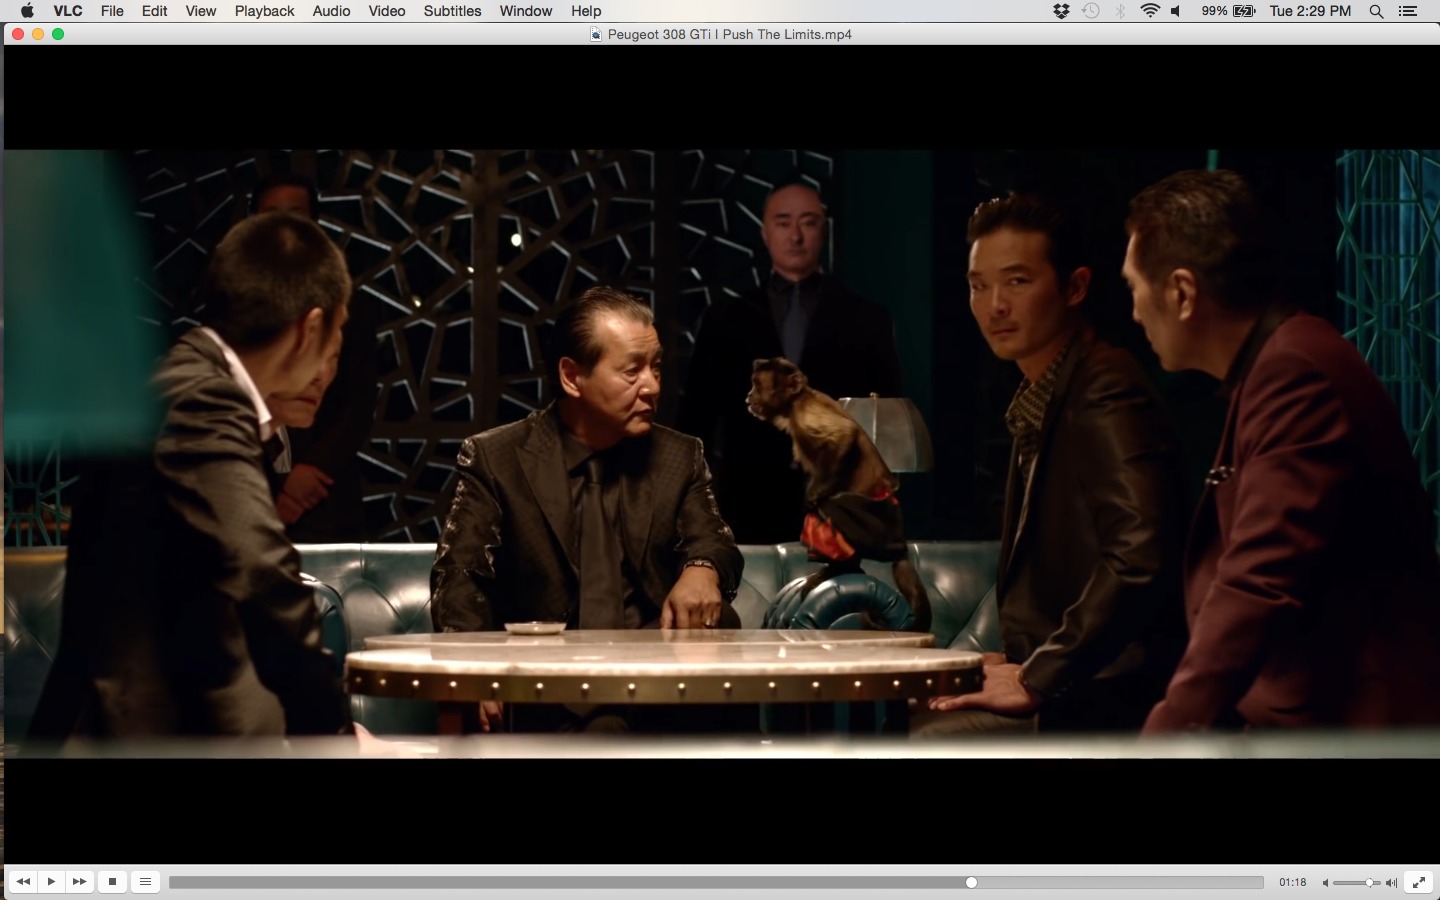Click the window title Peugeot 308 GTi
This screenshot has width=1440, height=900.
[730, 34]
